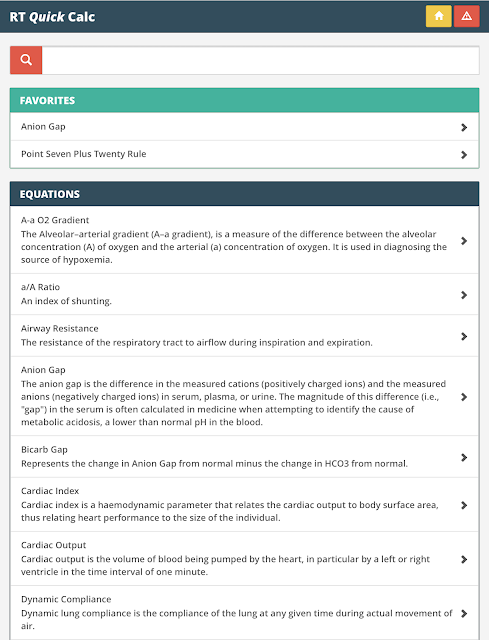Click the a/A Ratio chevron arrow
This screenshot has width=489, height=640.
(x=464, y=295)
